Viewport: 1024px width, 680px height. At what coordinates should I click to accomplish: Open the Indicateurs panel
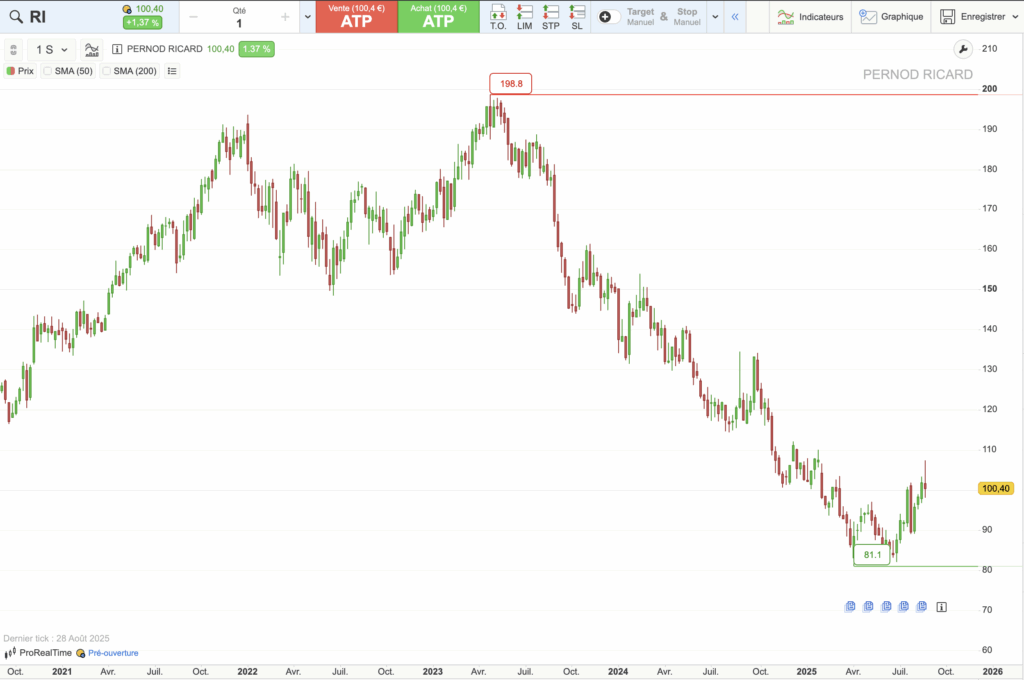[x=814, y=16]
